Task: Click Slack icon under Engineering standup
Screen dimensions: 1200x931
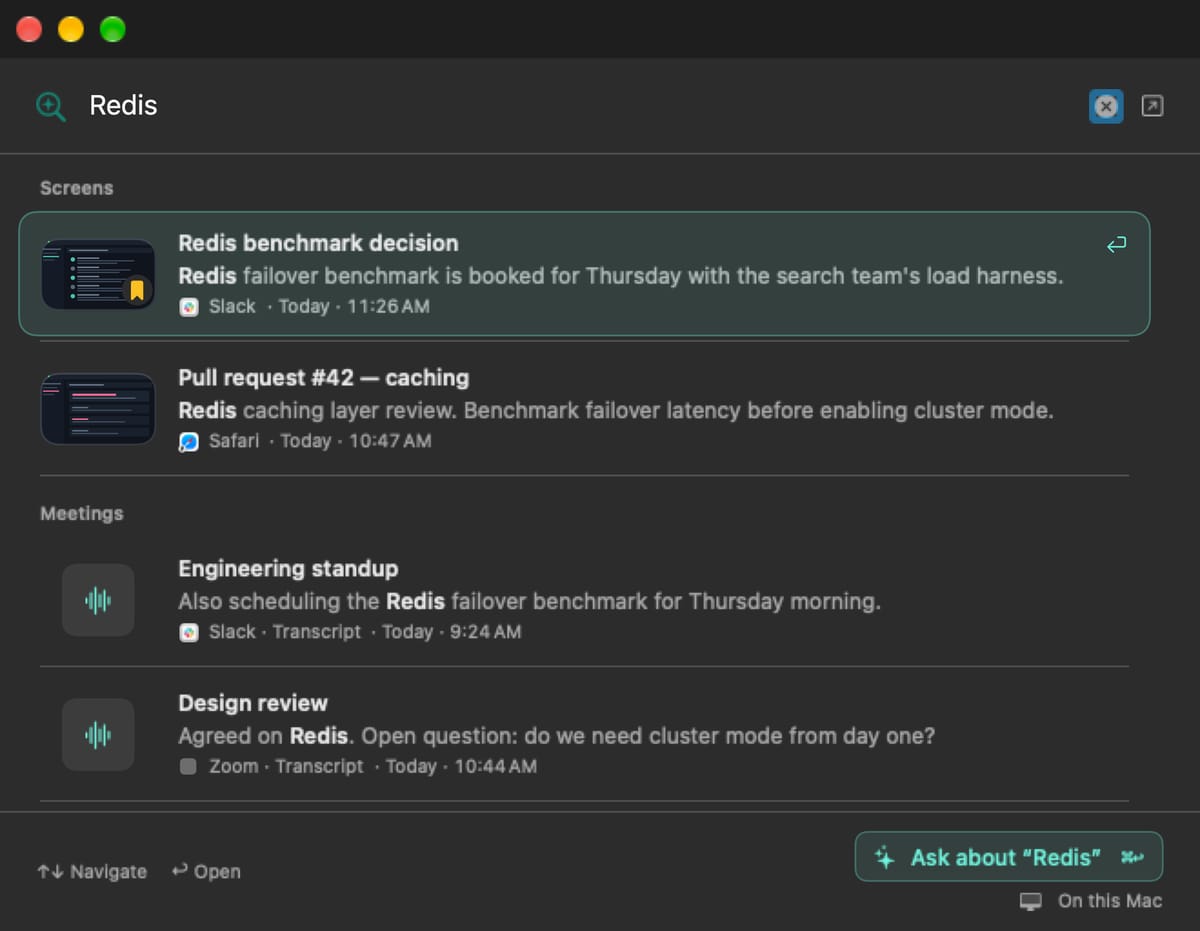Action: tap(189, 632)
